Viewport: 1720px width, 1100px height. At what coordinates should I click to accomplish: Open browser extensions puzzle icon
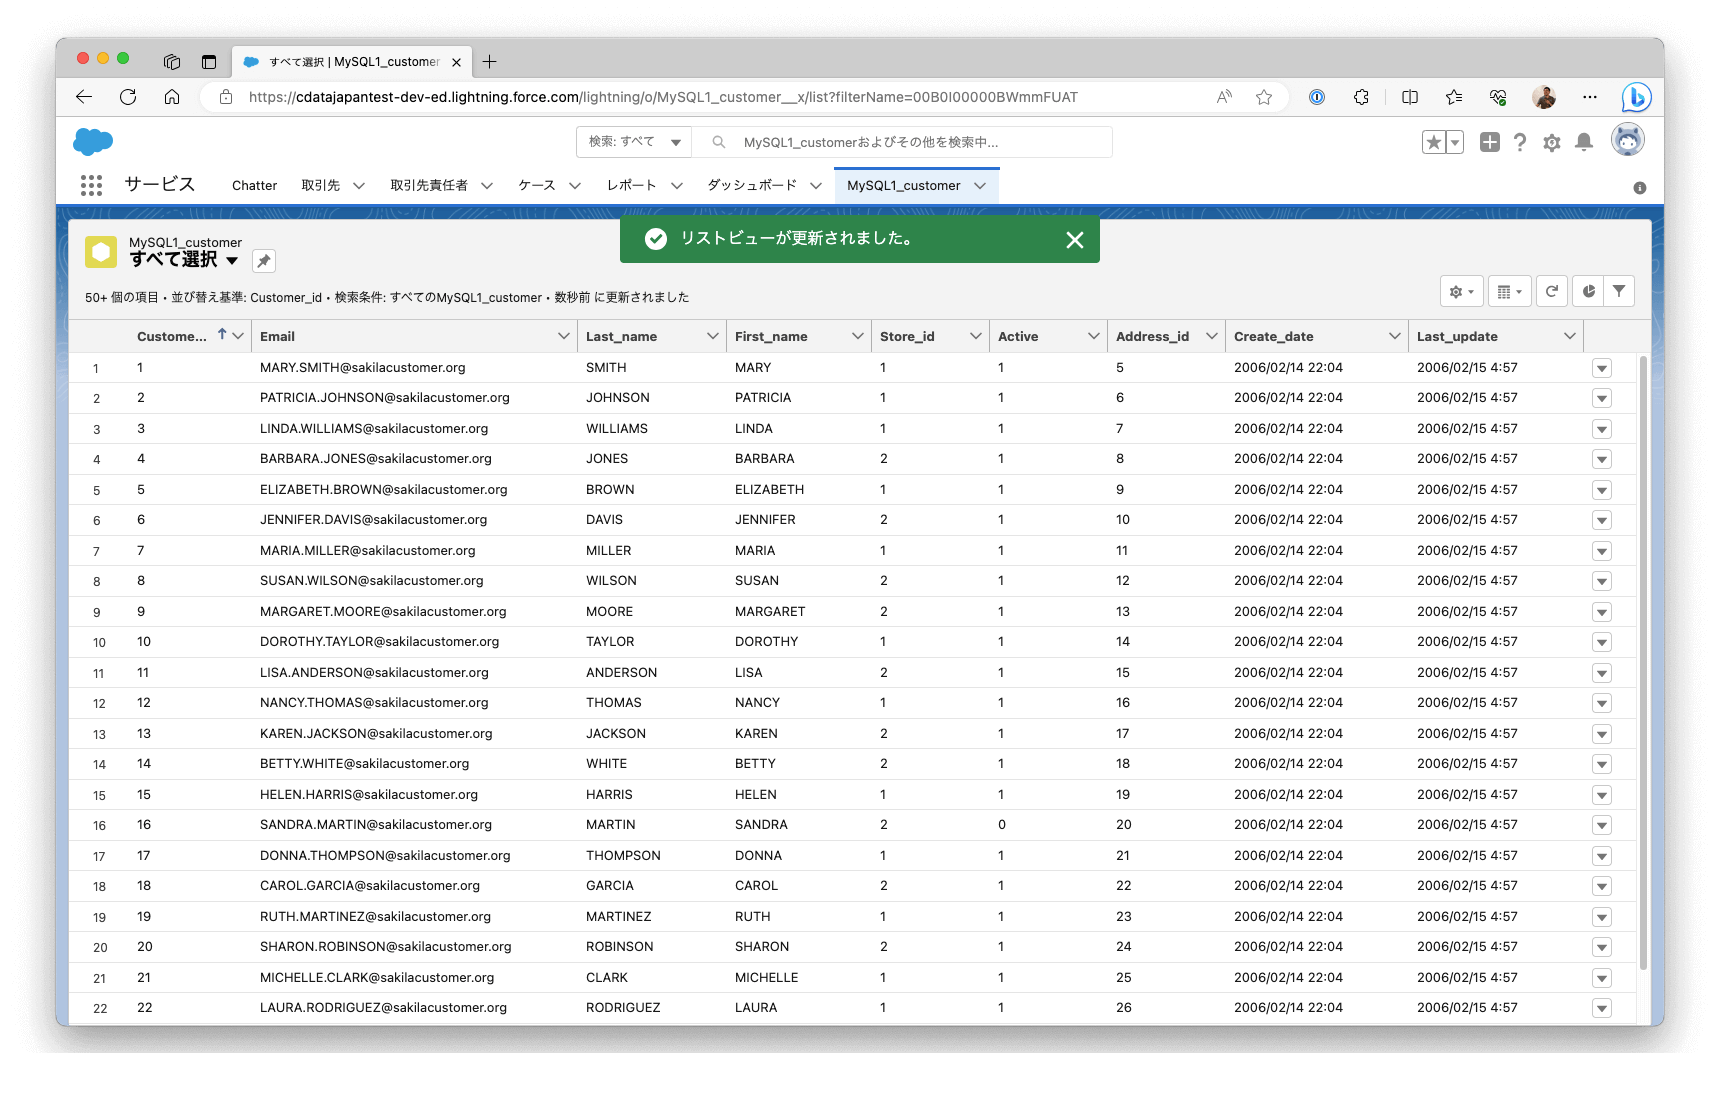1361,97
